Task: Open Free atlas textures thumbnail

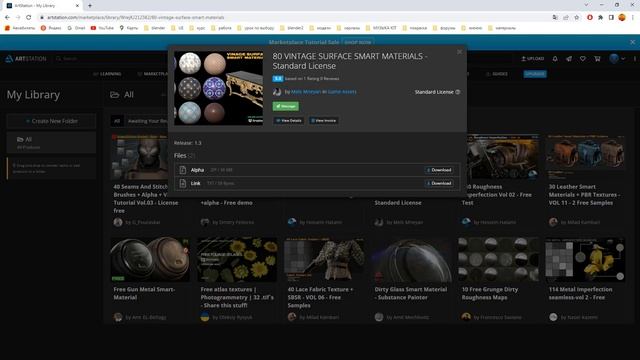Action: (x=237, y=260)
